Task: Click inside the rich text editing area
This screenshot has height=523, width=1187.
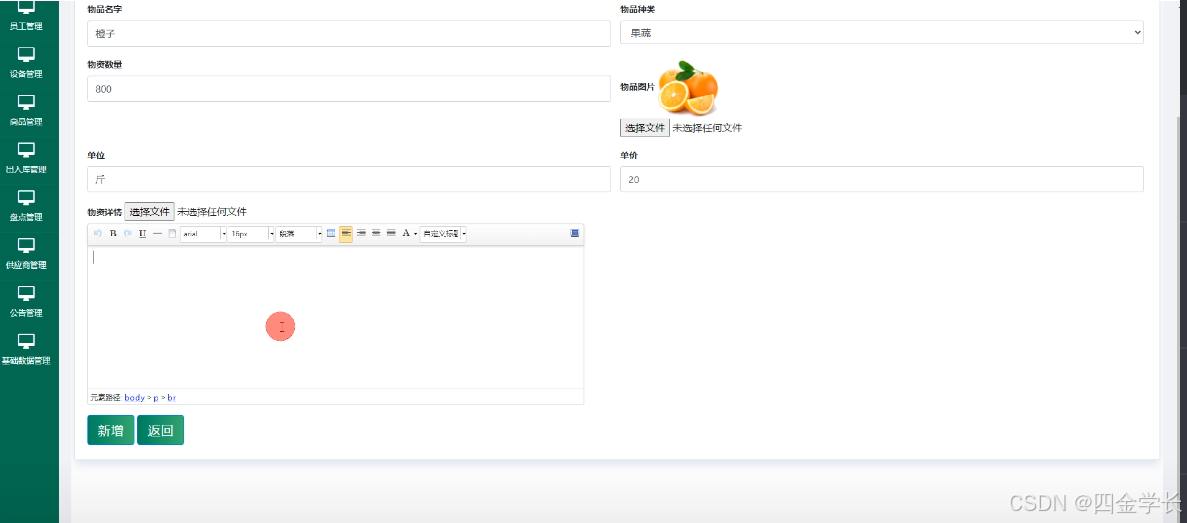Action: tap(335, 317)
